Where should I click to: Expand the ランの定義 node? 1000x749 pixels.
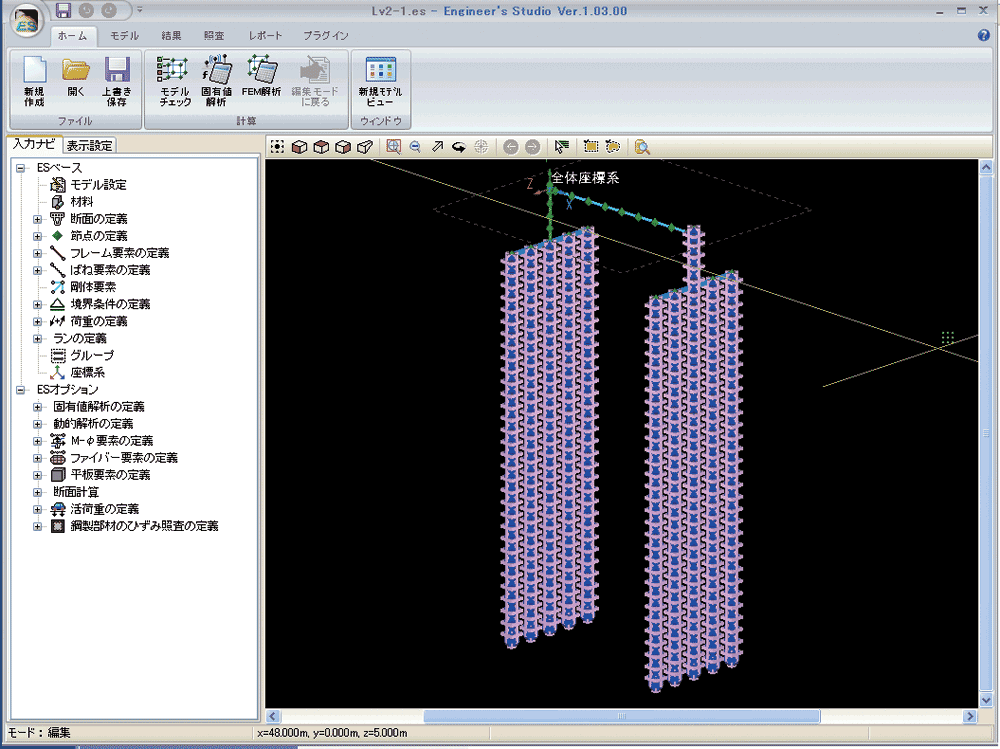pyautogui.click(x=37, y=339)
